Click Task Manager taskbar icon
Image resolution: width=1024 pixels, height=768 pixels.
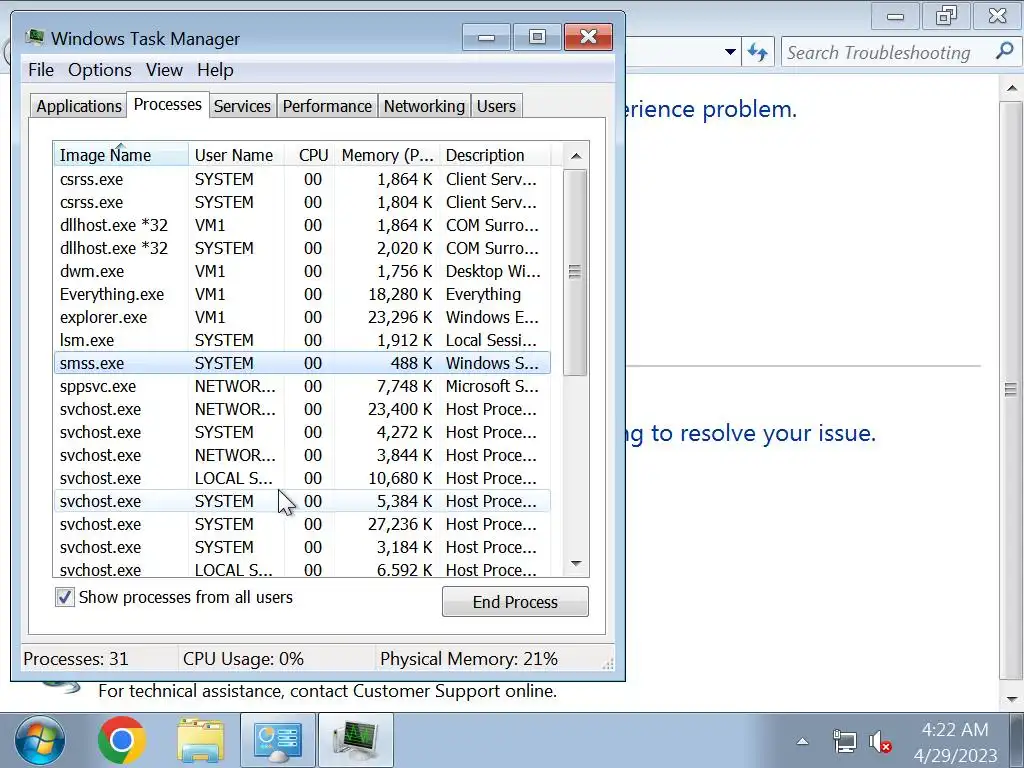click(x=356, y=741)
